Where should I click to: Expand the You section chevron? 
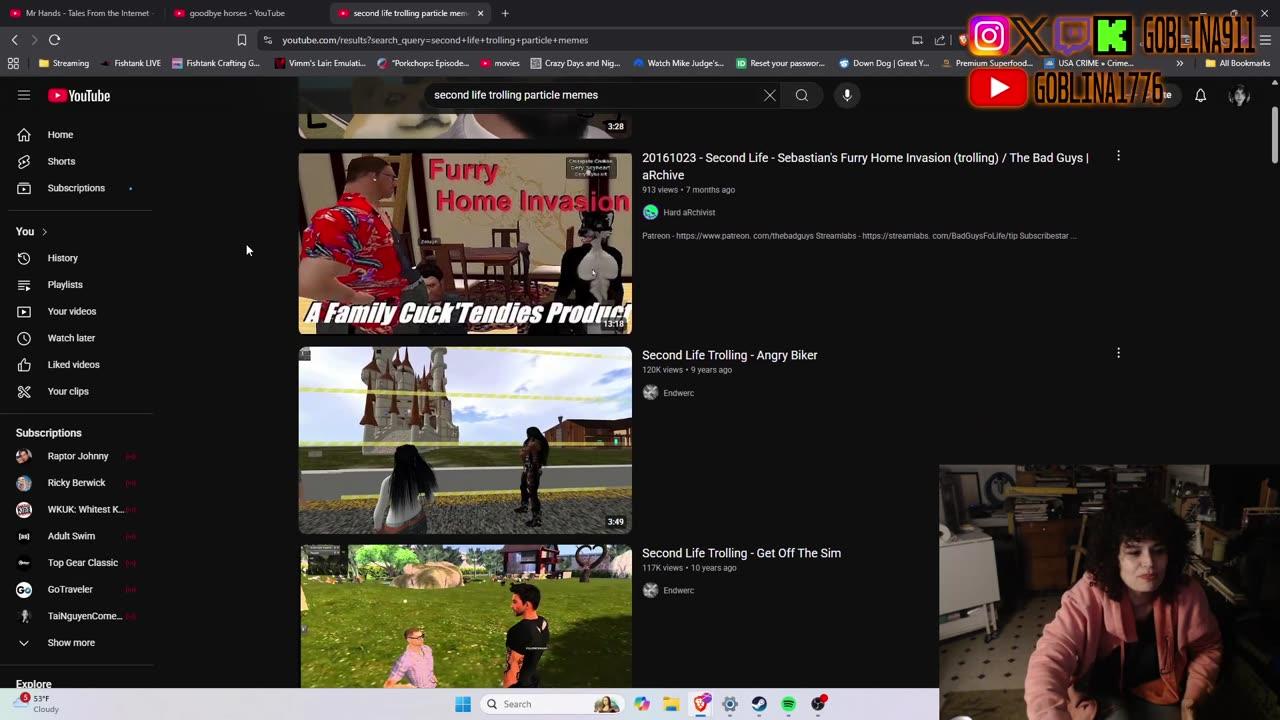tap(44, 232)
